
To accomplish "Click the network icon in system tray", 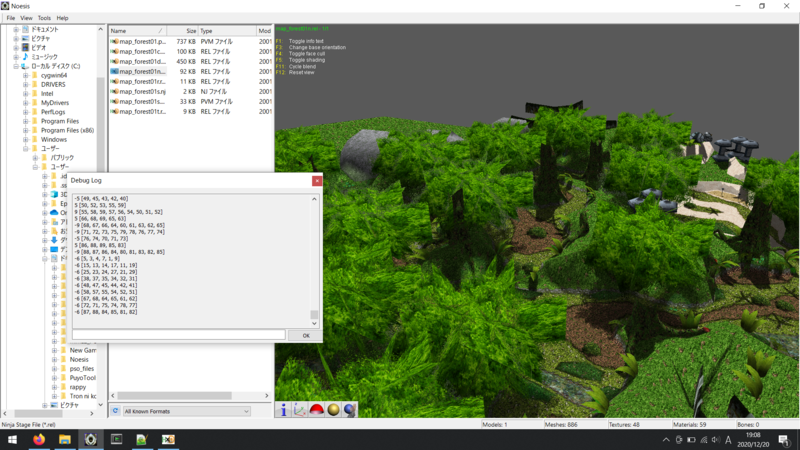I will tap(704, 440).
